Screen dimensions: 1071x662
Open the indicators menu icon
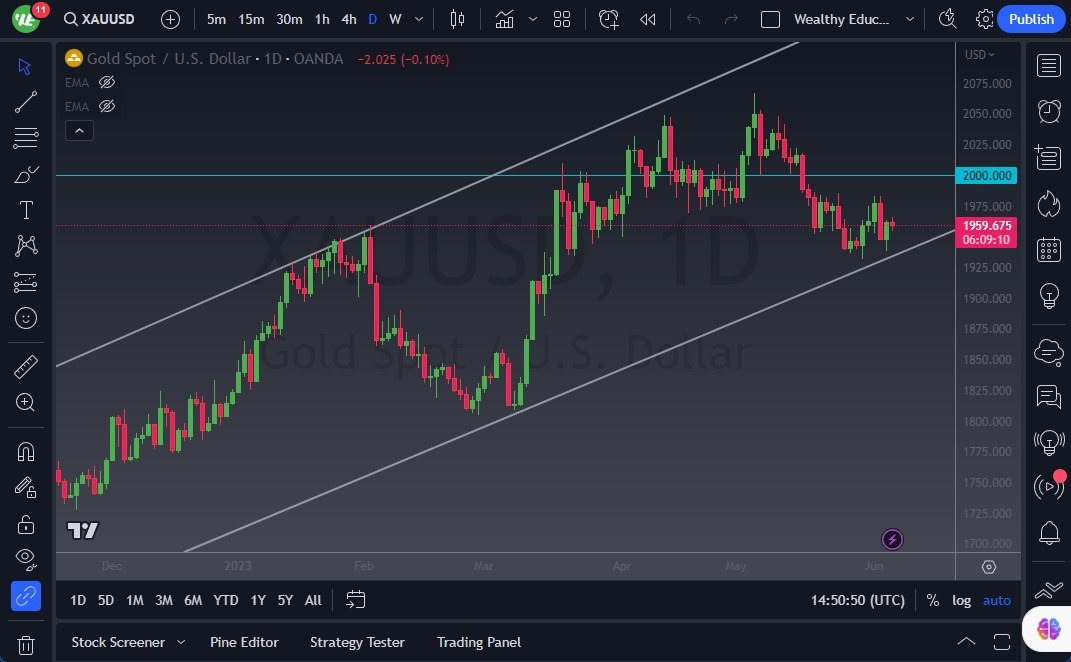[x=505, y=19]
